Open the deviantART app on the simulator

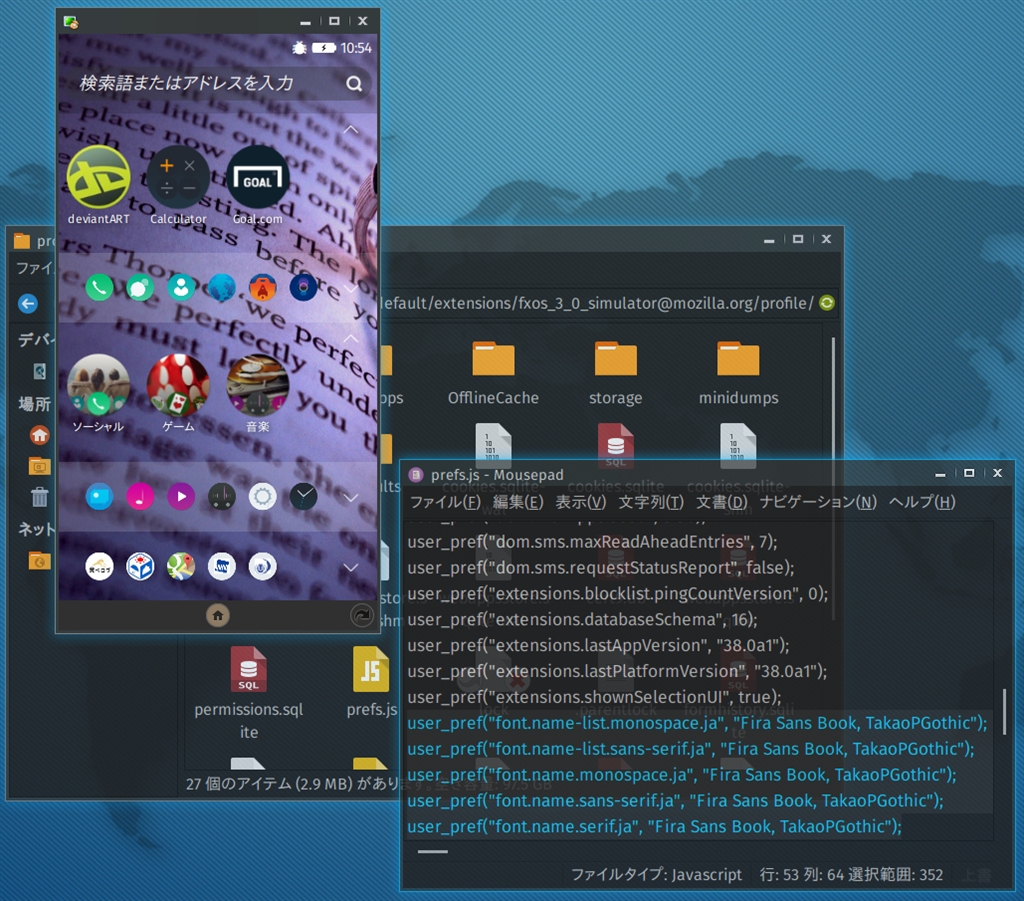click(x=99, y=177)
